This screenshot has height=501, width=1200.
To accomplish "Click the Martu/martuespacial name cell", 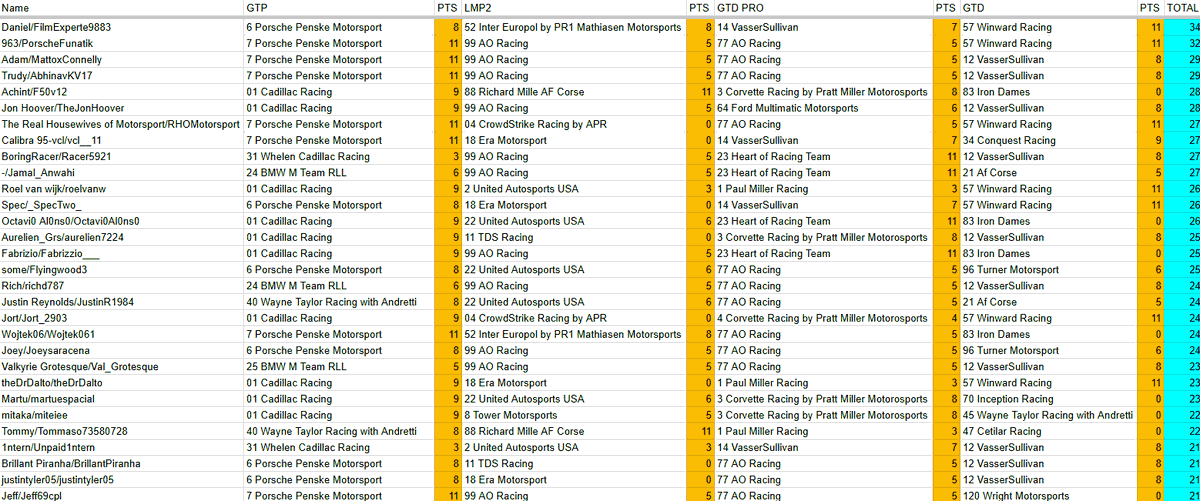I will click(x=122, y=399).
